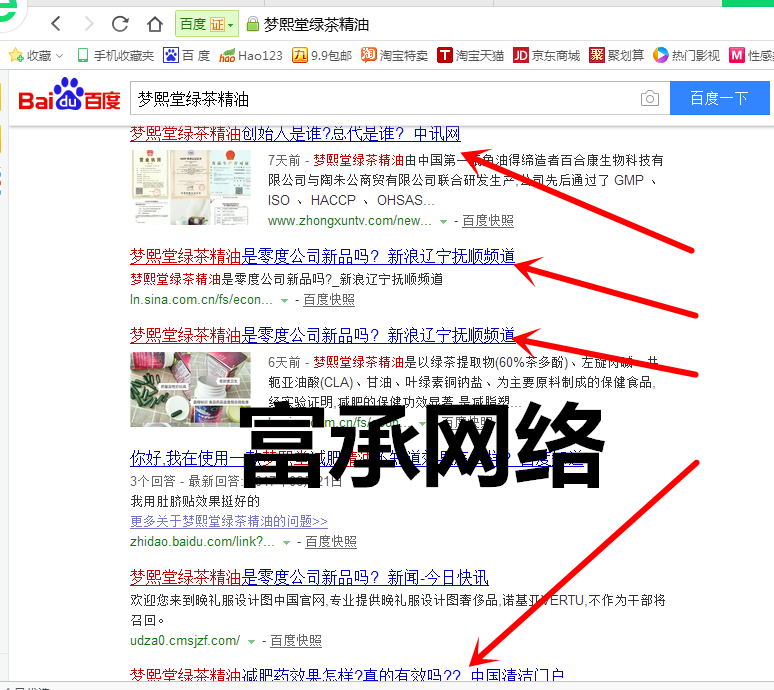Open 新浪辽宁抚顺频道 result with capsule thumbnail
Image resolution: width=774 pixels, height=690 pixels.
[x=322, y=335]
